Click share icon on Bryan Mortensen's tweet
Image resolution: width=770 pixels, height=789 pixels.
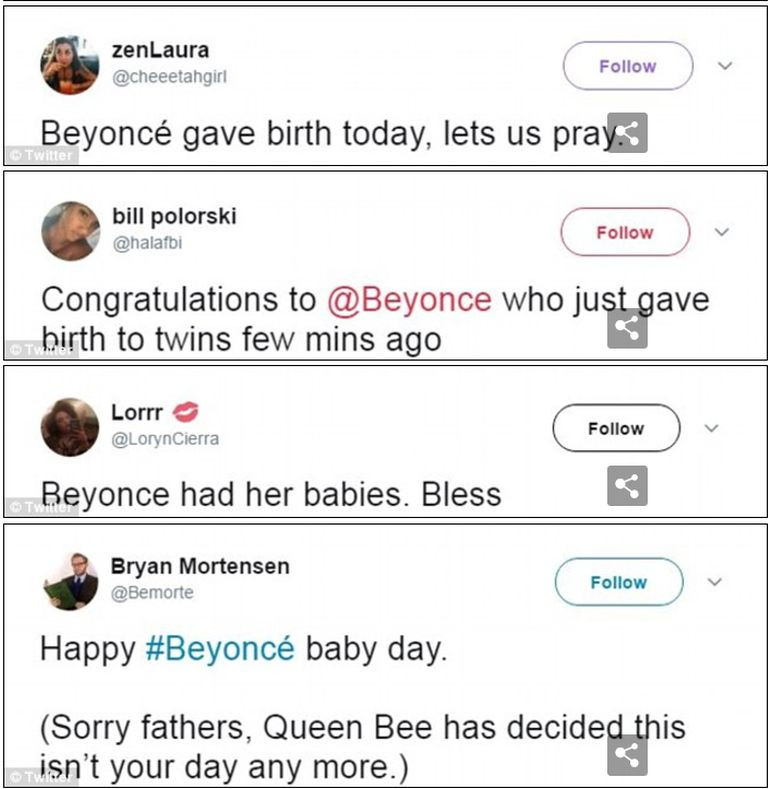(627, 755)
